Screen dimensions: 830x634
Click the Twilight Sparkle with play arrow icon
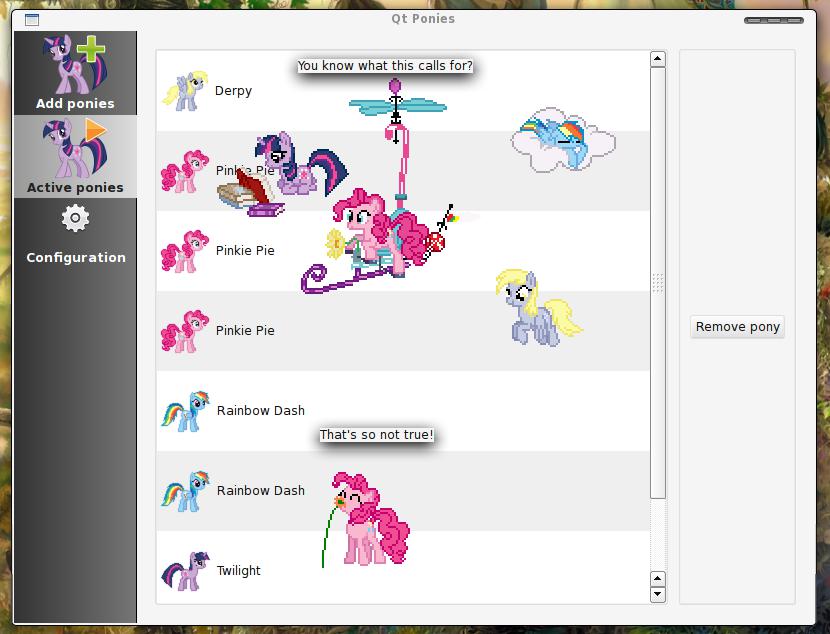pyautogui.click(x=75, y=148)
